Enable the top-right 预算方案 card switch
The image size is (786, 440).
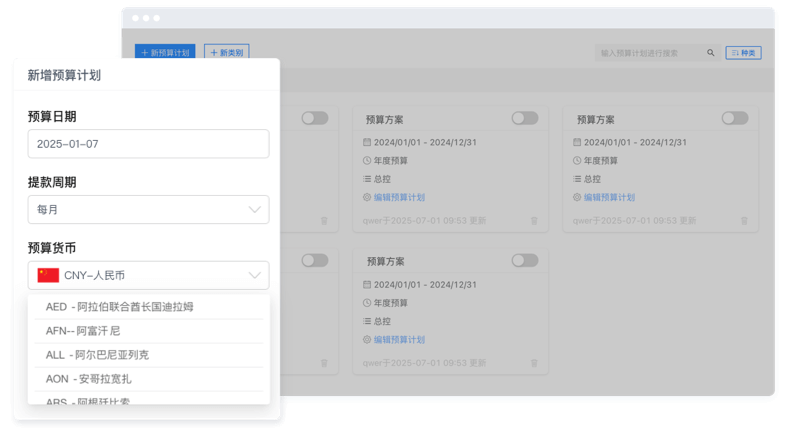click(x=734, y=118)
